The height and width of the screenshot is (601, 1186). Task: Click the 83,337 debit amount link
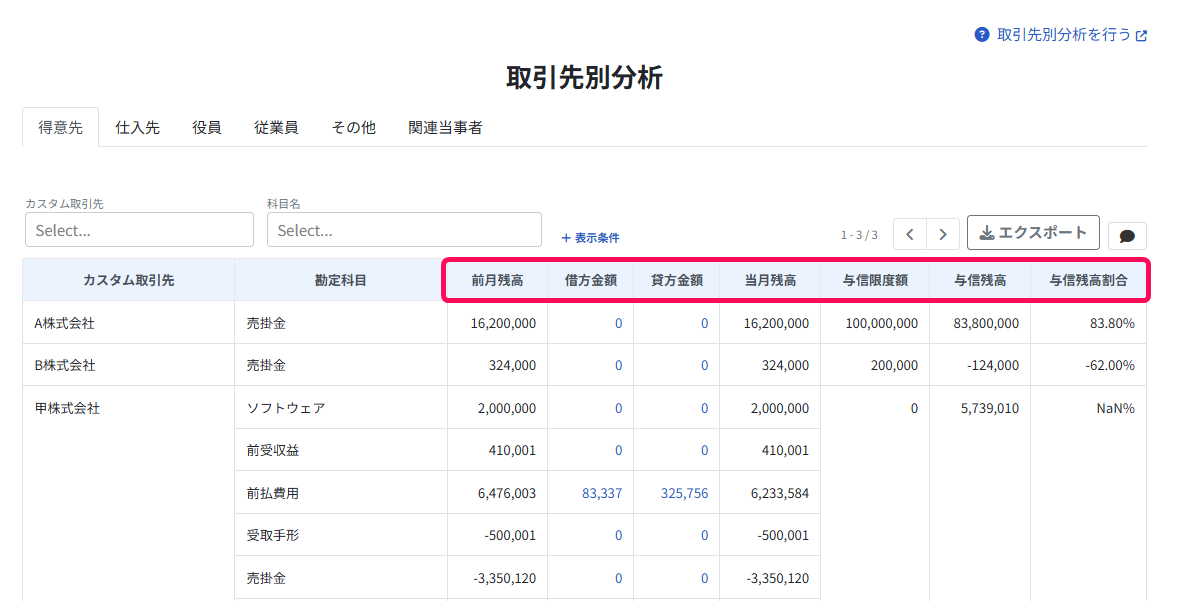(x=602, y=493)
